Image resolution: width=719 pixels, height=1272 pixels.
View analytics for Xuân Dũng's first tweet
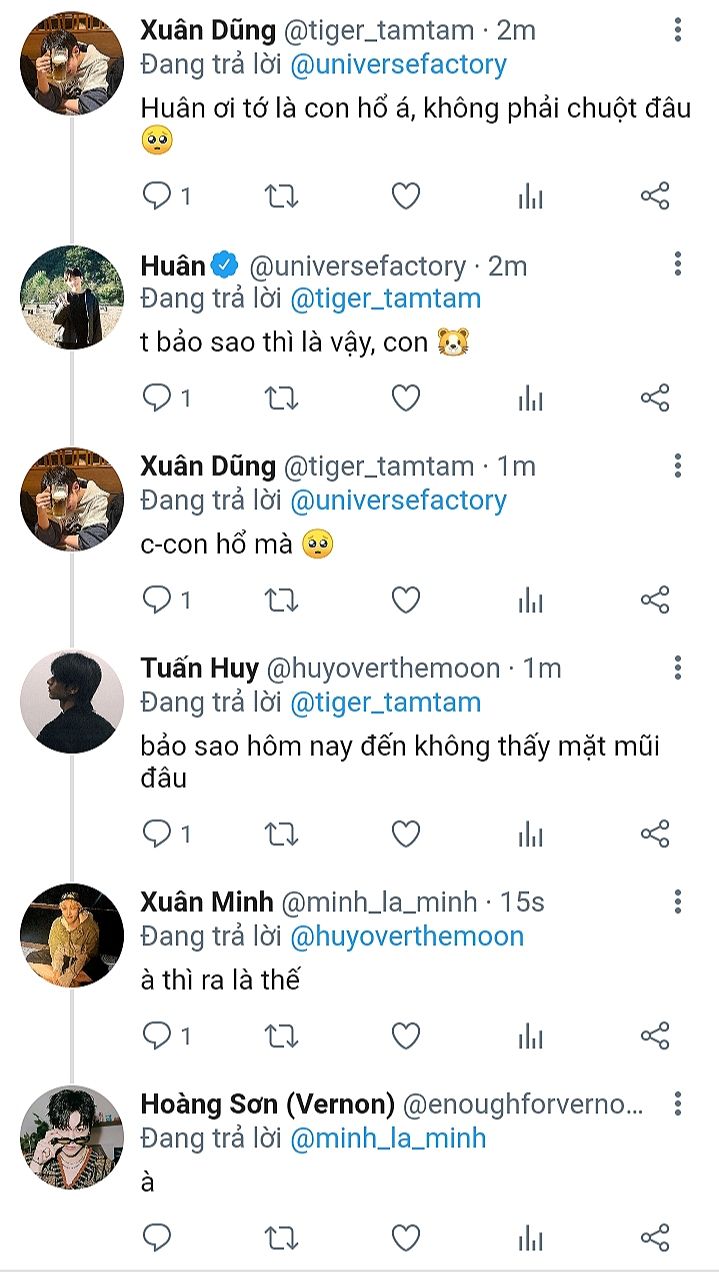point(530,197)
